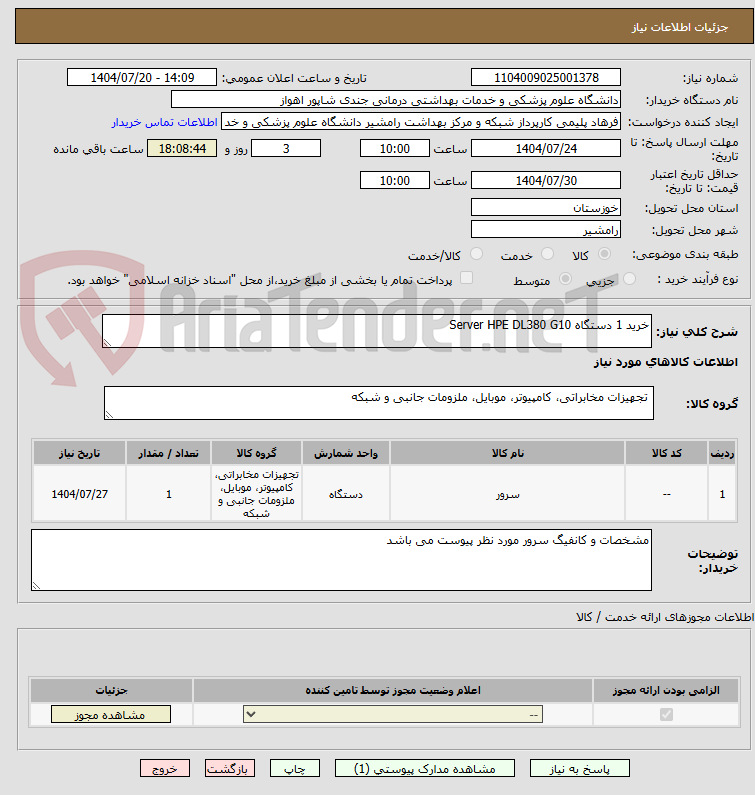Select the جزیی purchase type radio

tap(629, 279)
